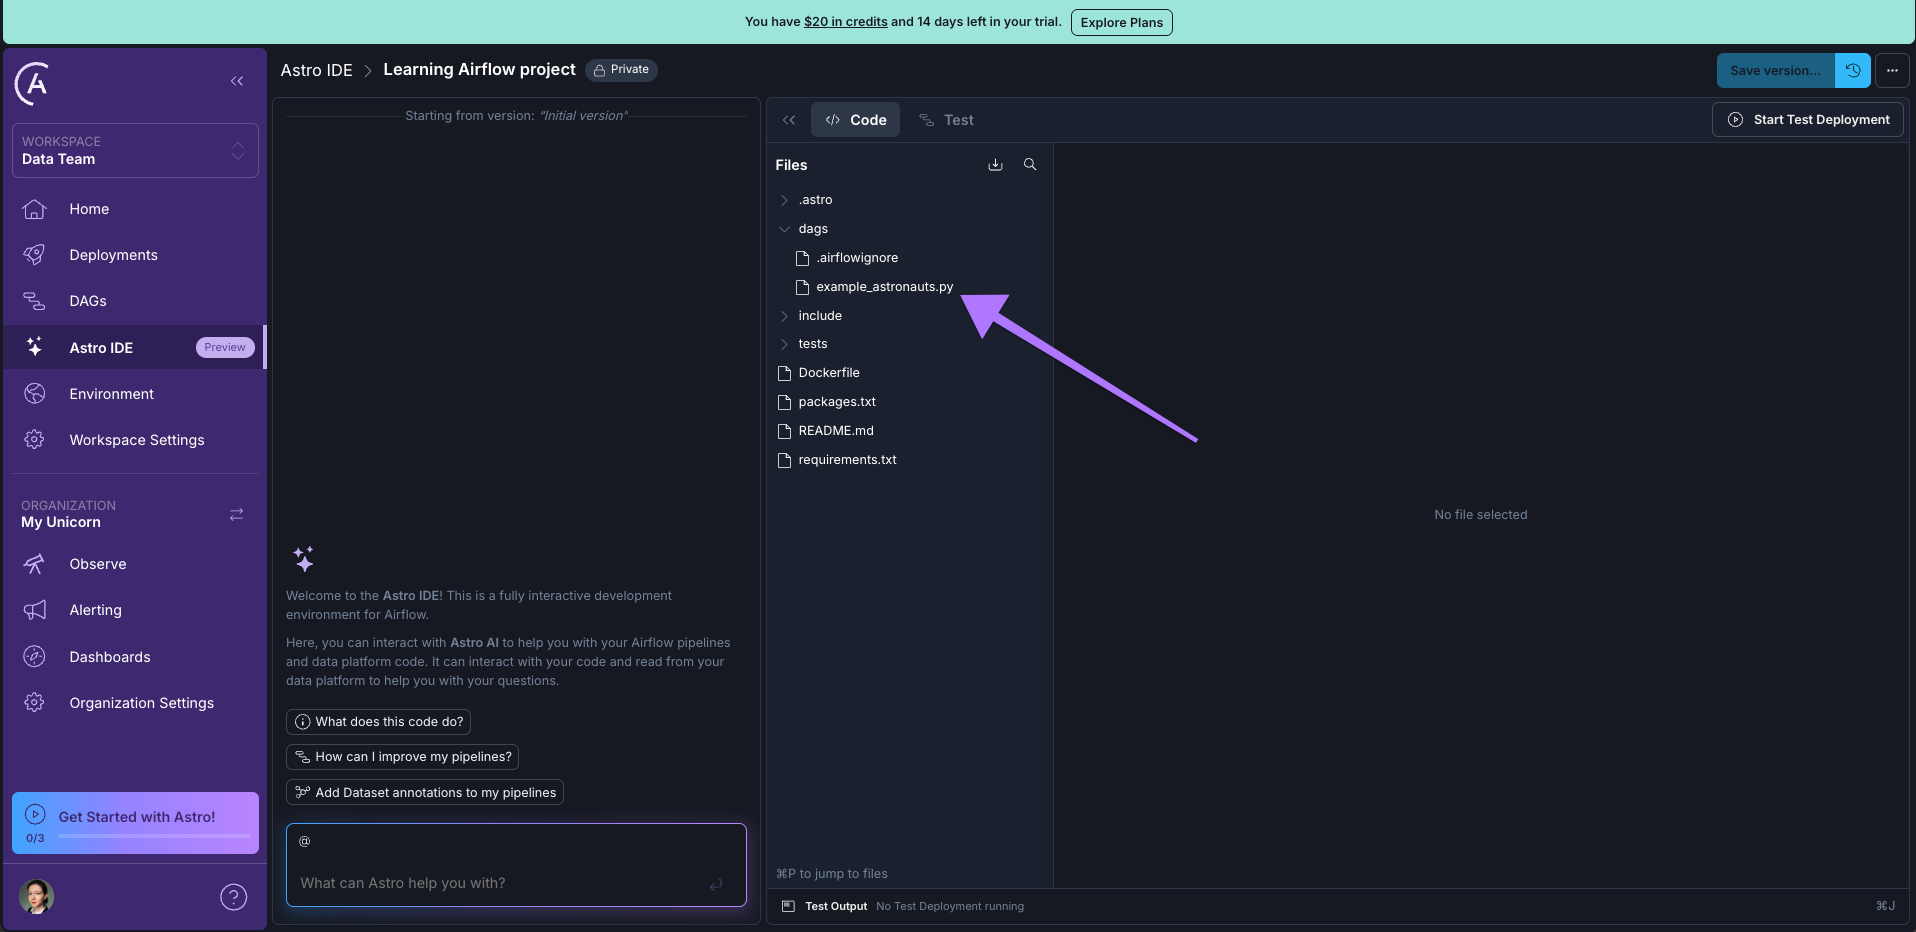Click the Explore Plans button
Screen dimensions: 1916x932
1121,22
